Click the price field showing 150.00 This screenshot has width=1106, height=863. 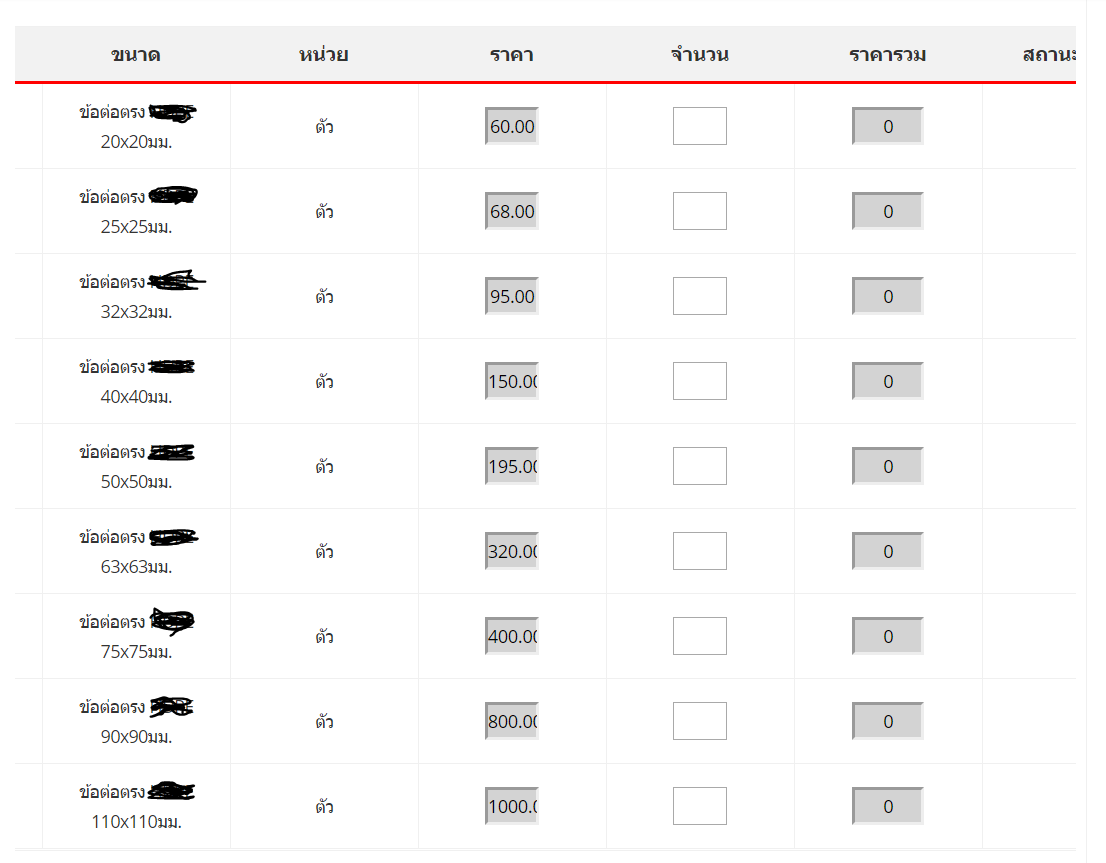511,381
